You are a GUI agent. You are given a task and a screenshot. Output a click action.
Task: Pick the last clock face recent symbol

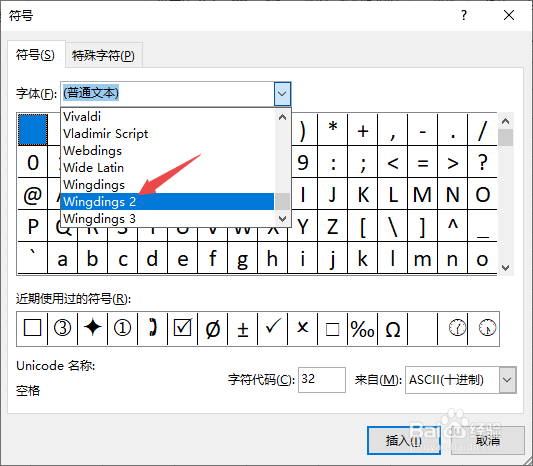(487, 329)
